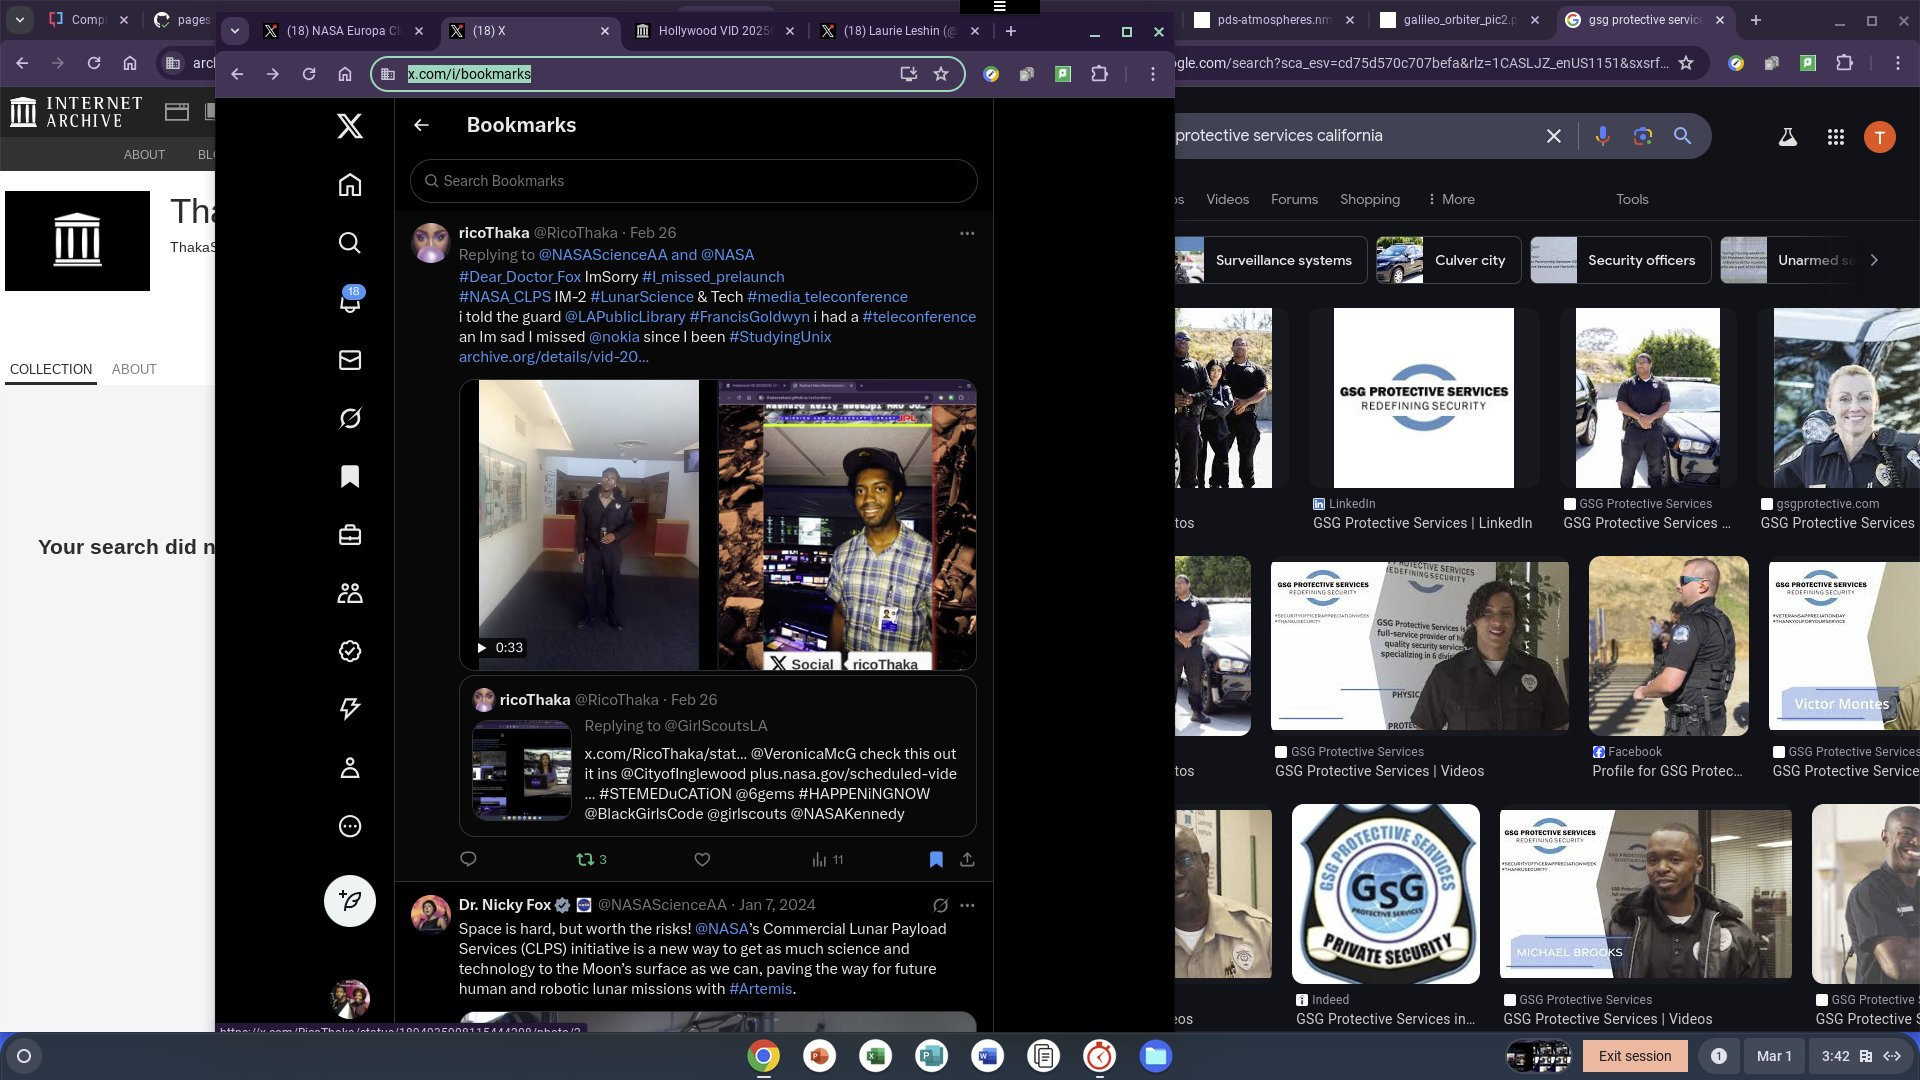Expand more image filter chips with arrow
Screen dimensions: 1920x1080
click(x=1874, y=260)
